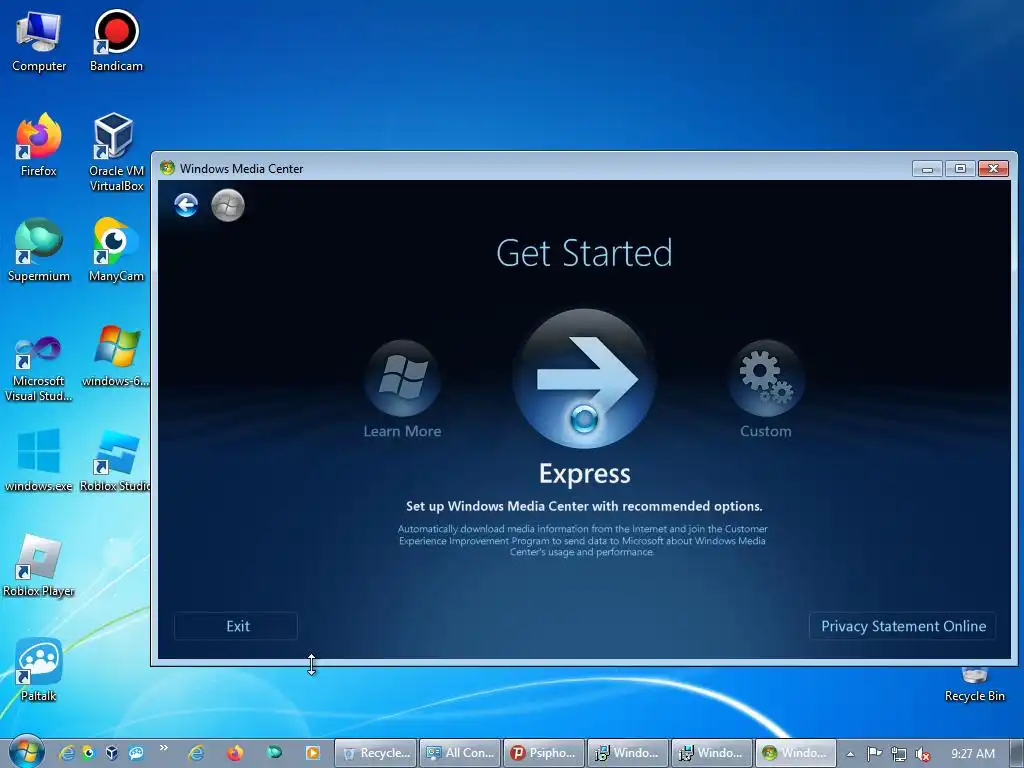Select the Firefox desktop shortcut

(39, 145)
